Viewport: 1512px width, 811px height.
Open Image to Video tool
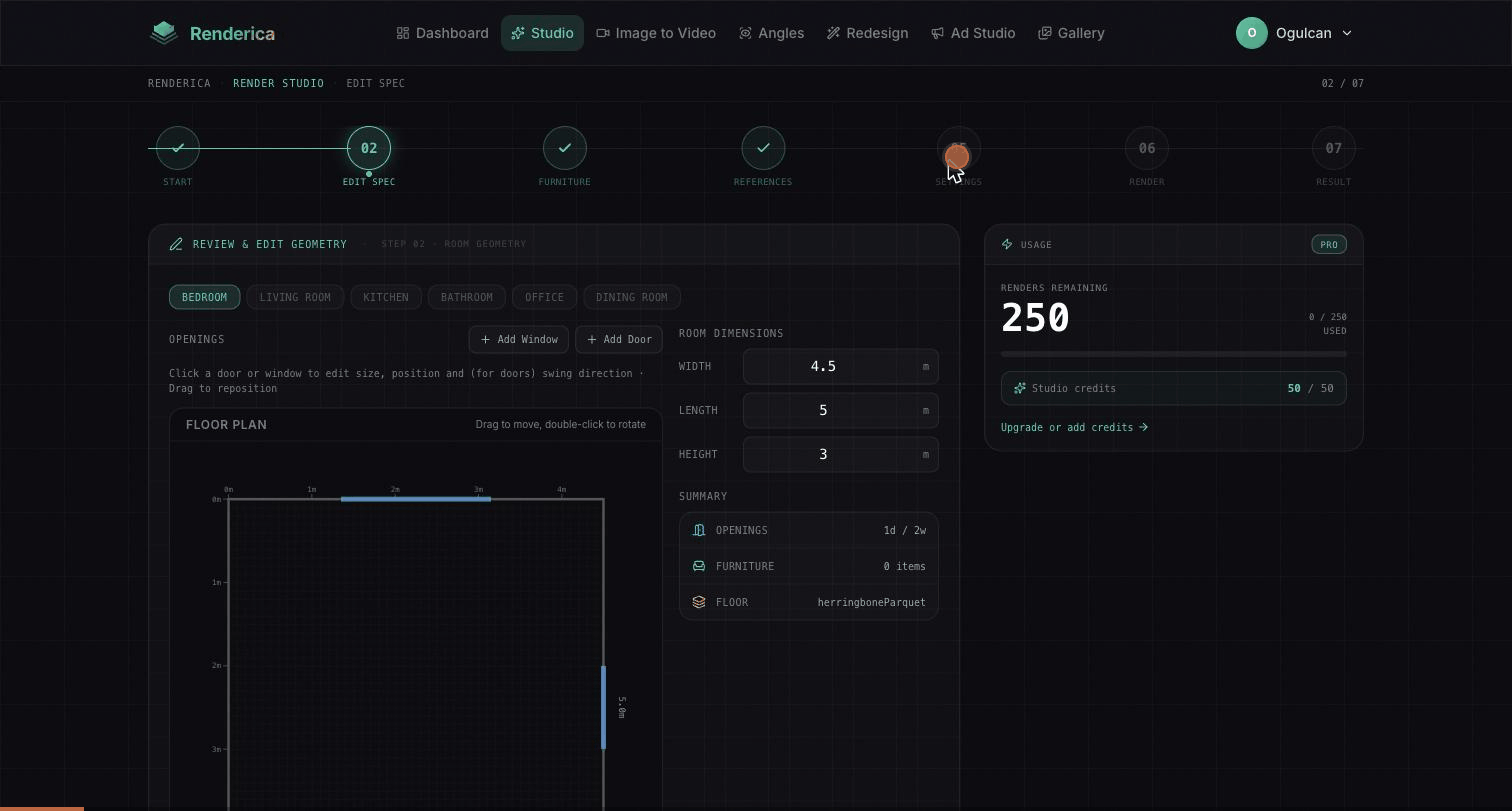[x=656, y=33]
